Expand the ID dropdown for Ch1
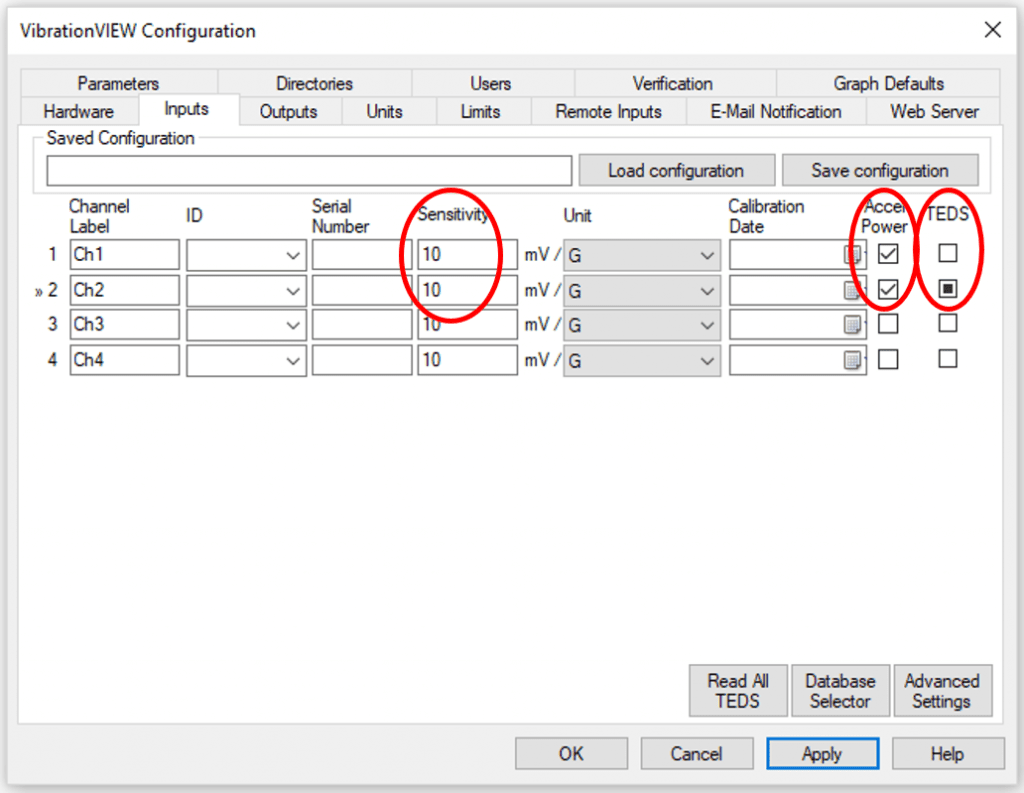 [293, 255]
